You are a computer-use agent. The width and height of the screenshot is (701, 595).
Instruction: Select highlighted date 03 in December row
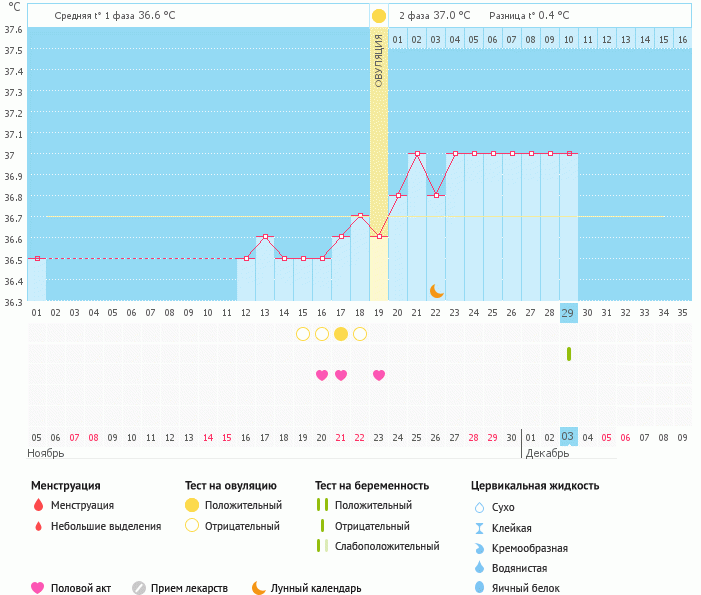(568, 437)
